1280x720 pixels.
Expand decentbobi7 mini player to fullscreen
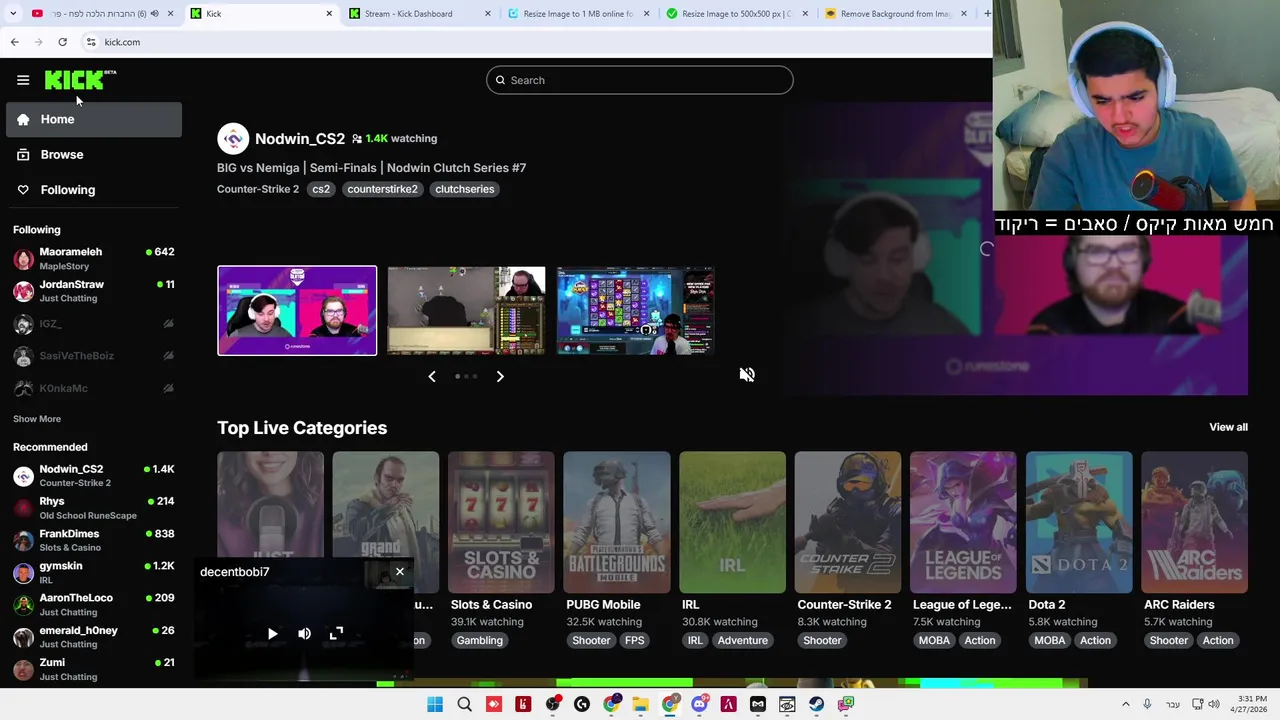tap(336, 634)
